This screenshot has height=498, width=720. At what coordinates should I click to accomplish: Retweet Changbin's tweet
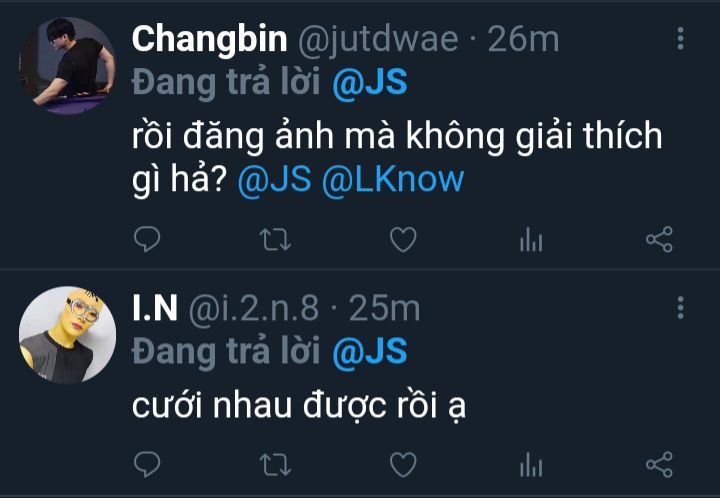click(x=275, y=239)
